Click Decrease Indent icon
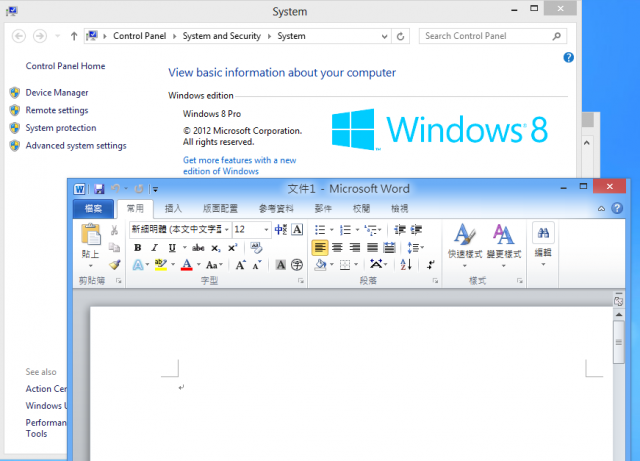The width and height of the screenshot is (640, 461). click(x=399, y=230)
